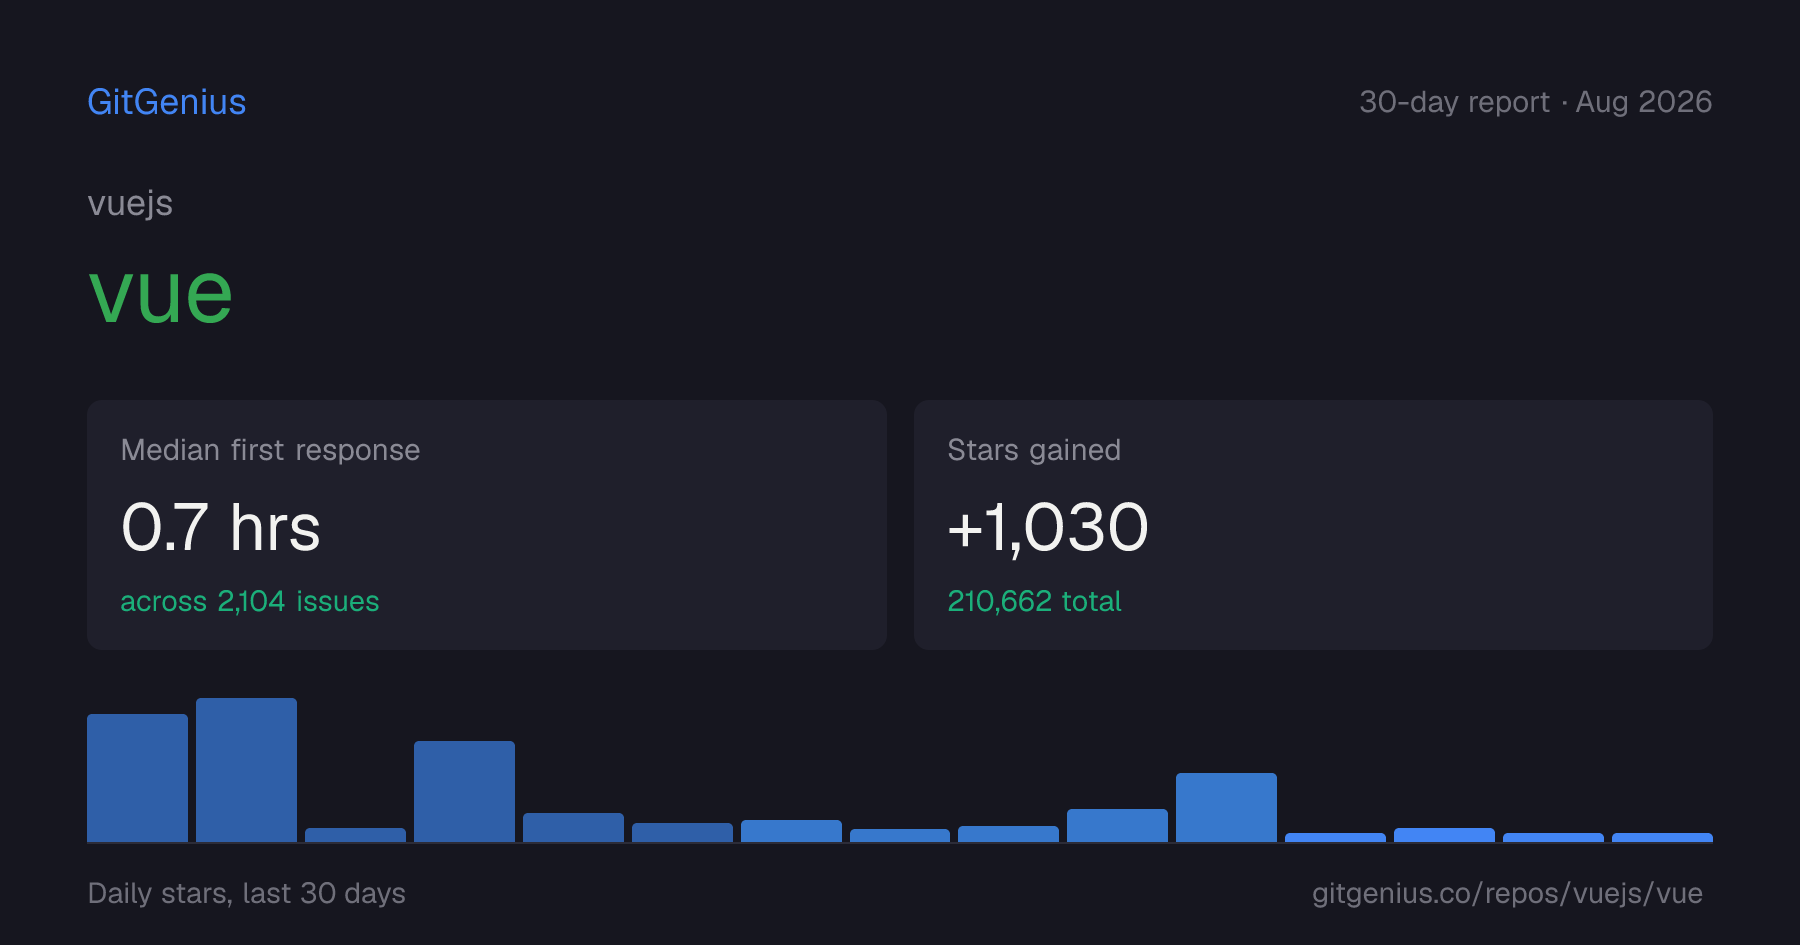Open the vue repository title
This screenshot has height=945, width=1800.
[161, 293]
